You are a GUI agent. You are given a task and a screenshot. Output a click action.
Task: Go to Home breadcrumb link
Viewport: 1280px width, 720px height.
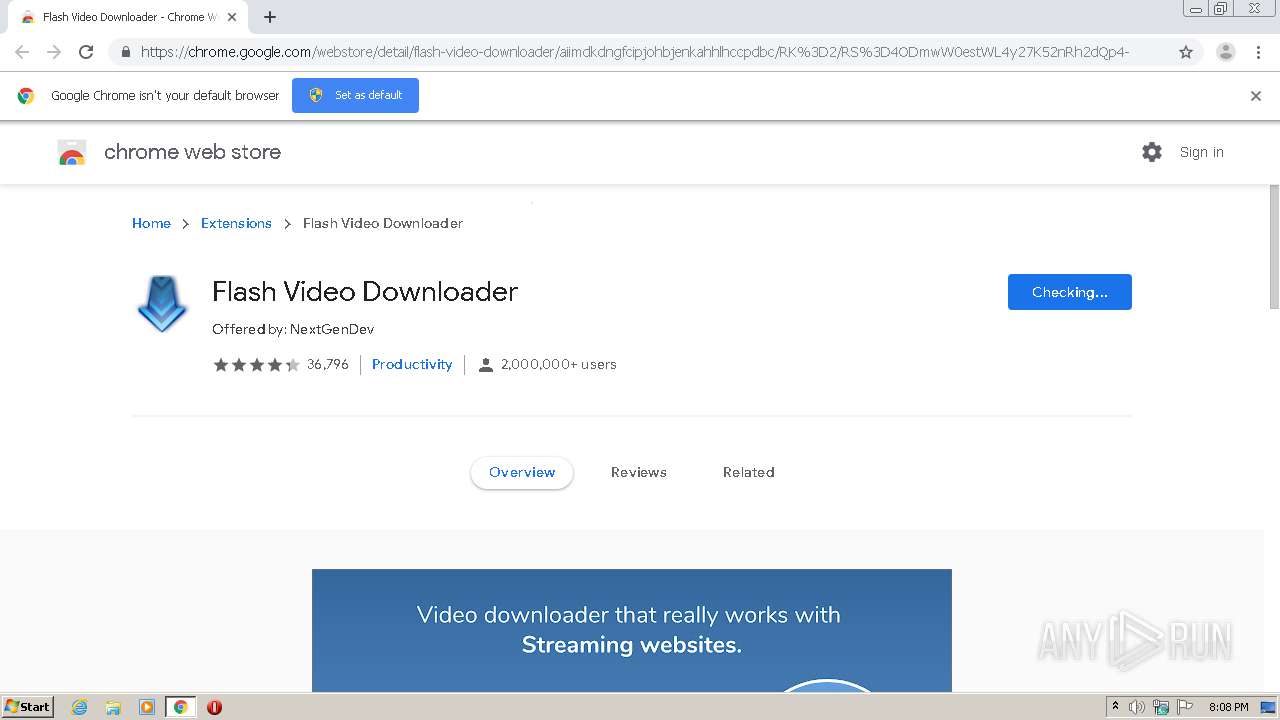click(x=151, y=223)
